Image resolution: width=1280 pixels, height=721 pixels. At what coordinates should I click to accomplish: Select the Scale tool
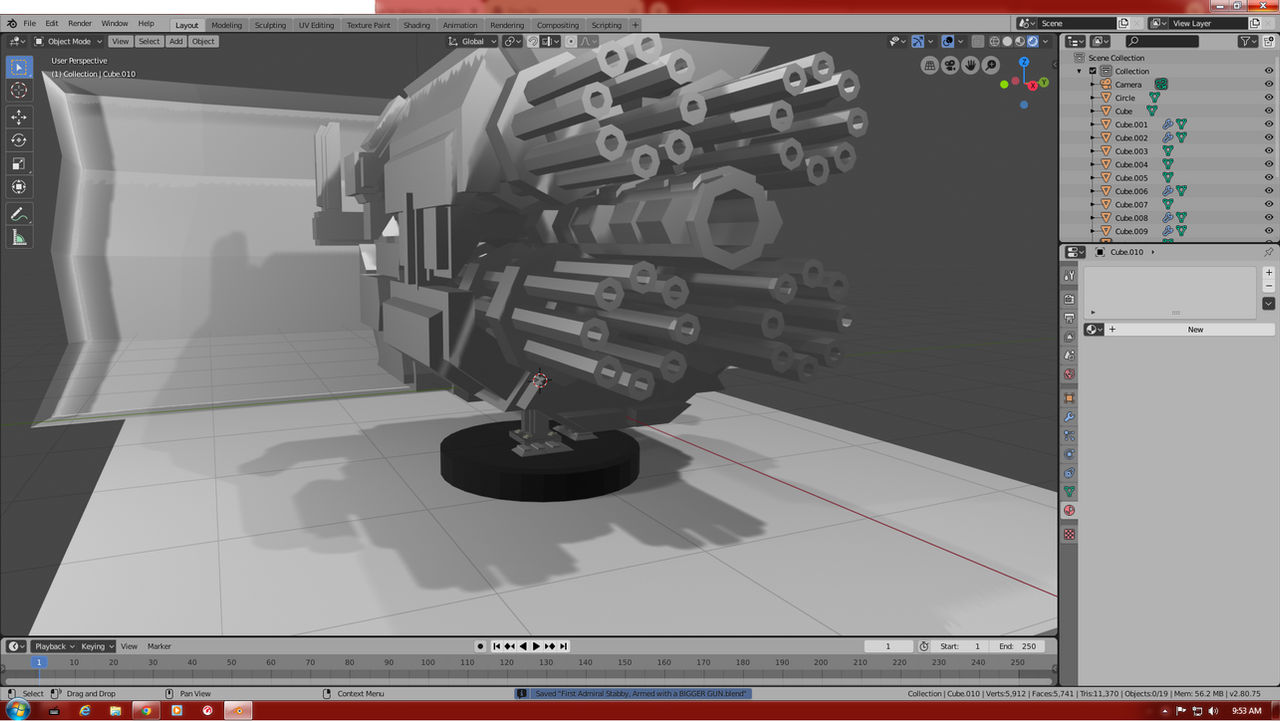click(x=19, y=163)
